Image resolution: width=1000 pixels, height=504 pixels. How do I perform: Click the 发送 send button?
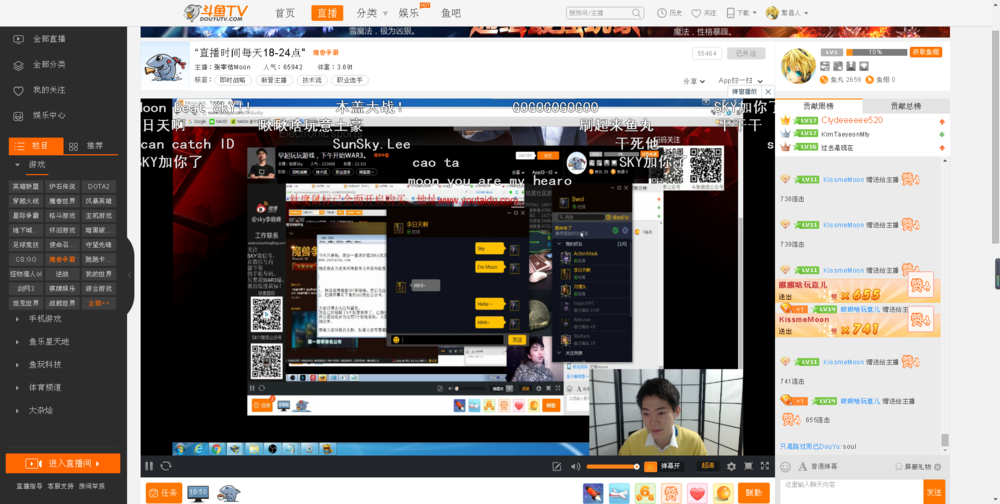[x=934, y=492]
